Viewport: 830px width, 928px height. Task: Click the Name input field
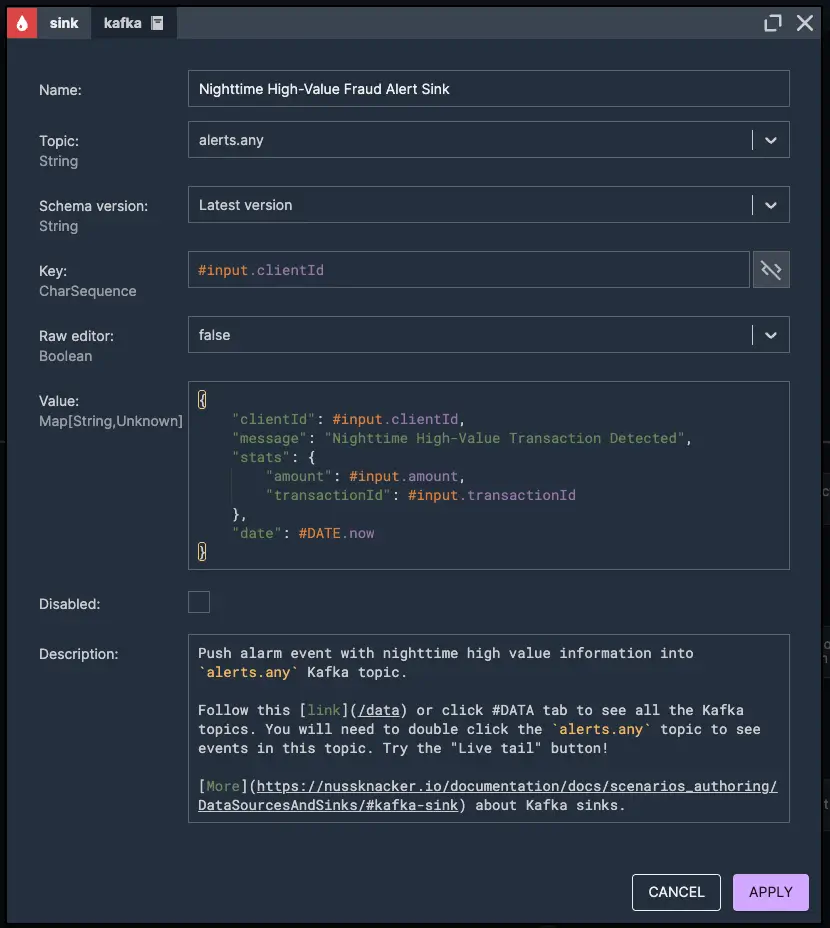coord(488,89)
